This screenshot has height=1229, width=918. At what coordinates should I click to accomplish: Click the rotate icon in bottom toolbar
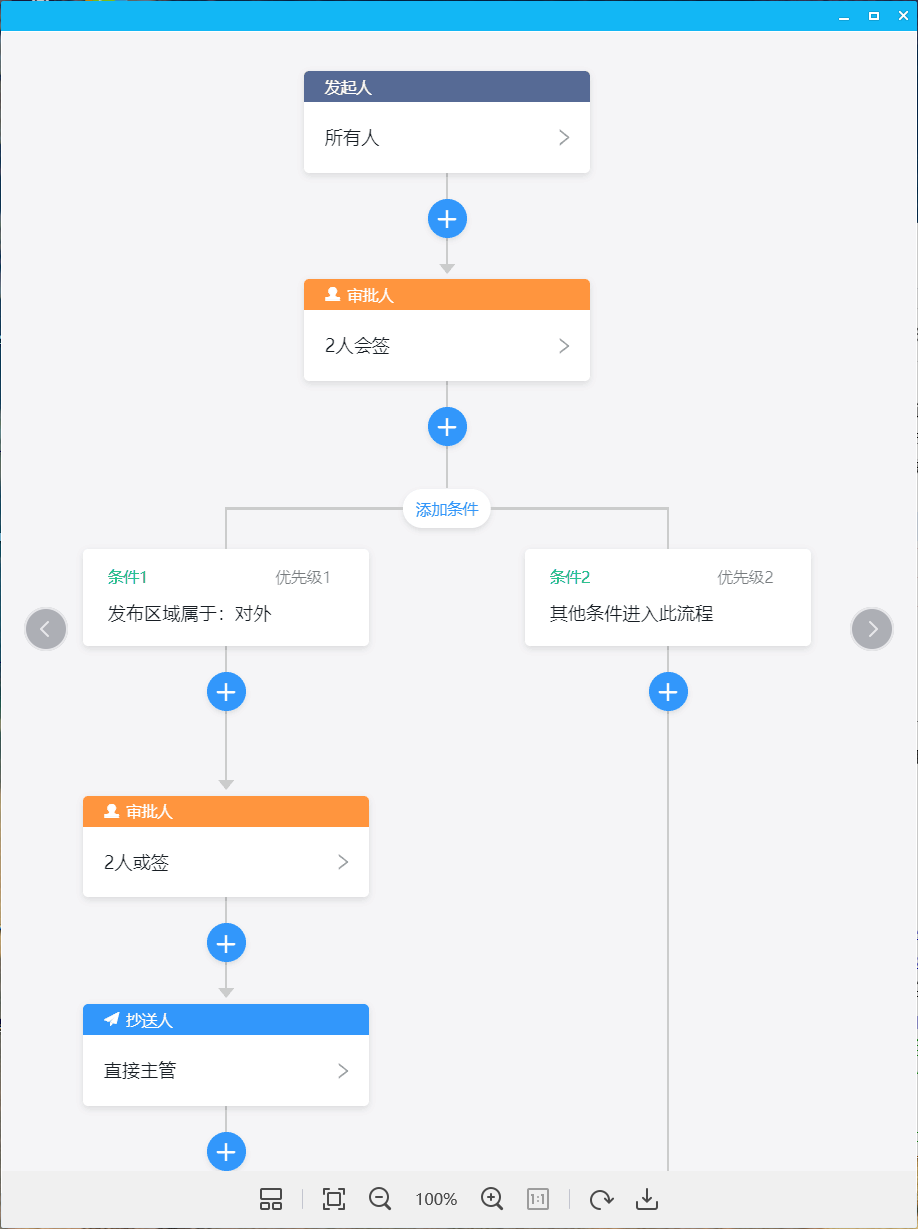point(601,1199)
